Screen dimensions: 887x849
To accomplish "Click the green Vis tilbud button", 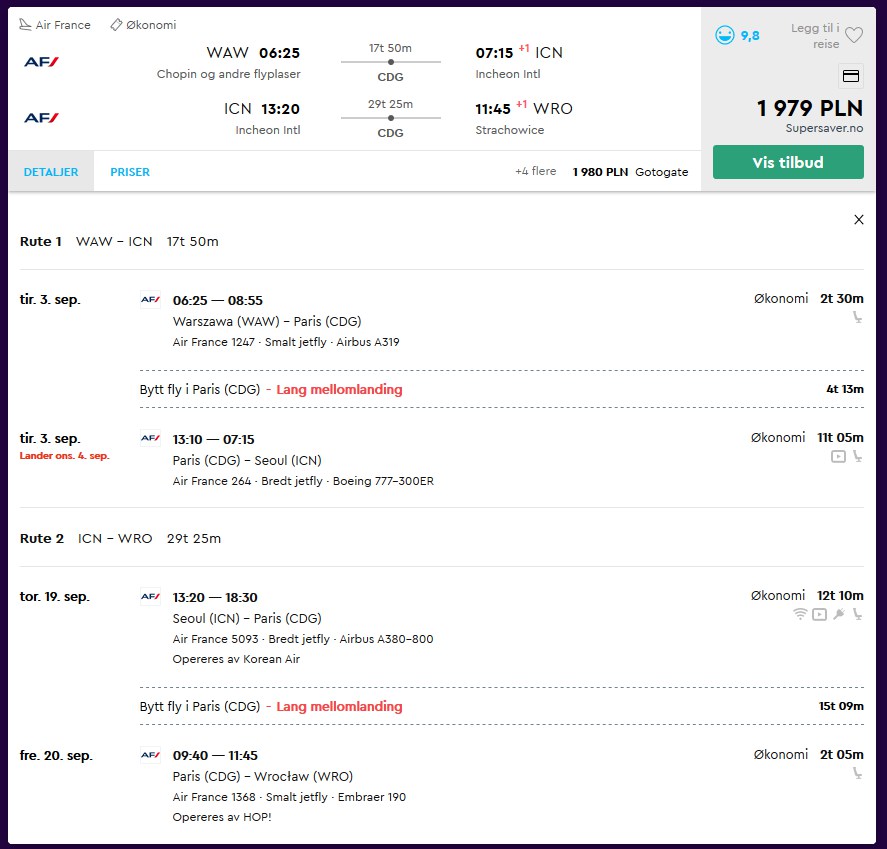I will coord(788,162).
